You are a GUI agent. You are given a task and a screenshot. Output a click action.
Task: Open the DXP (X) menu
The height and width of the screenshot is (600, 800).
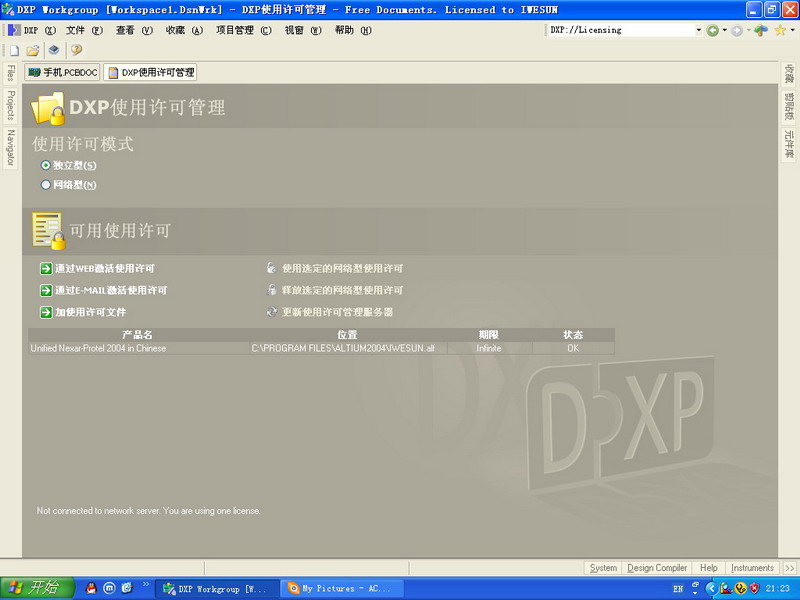coord(39,31)
